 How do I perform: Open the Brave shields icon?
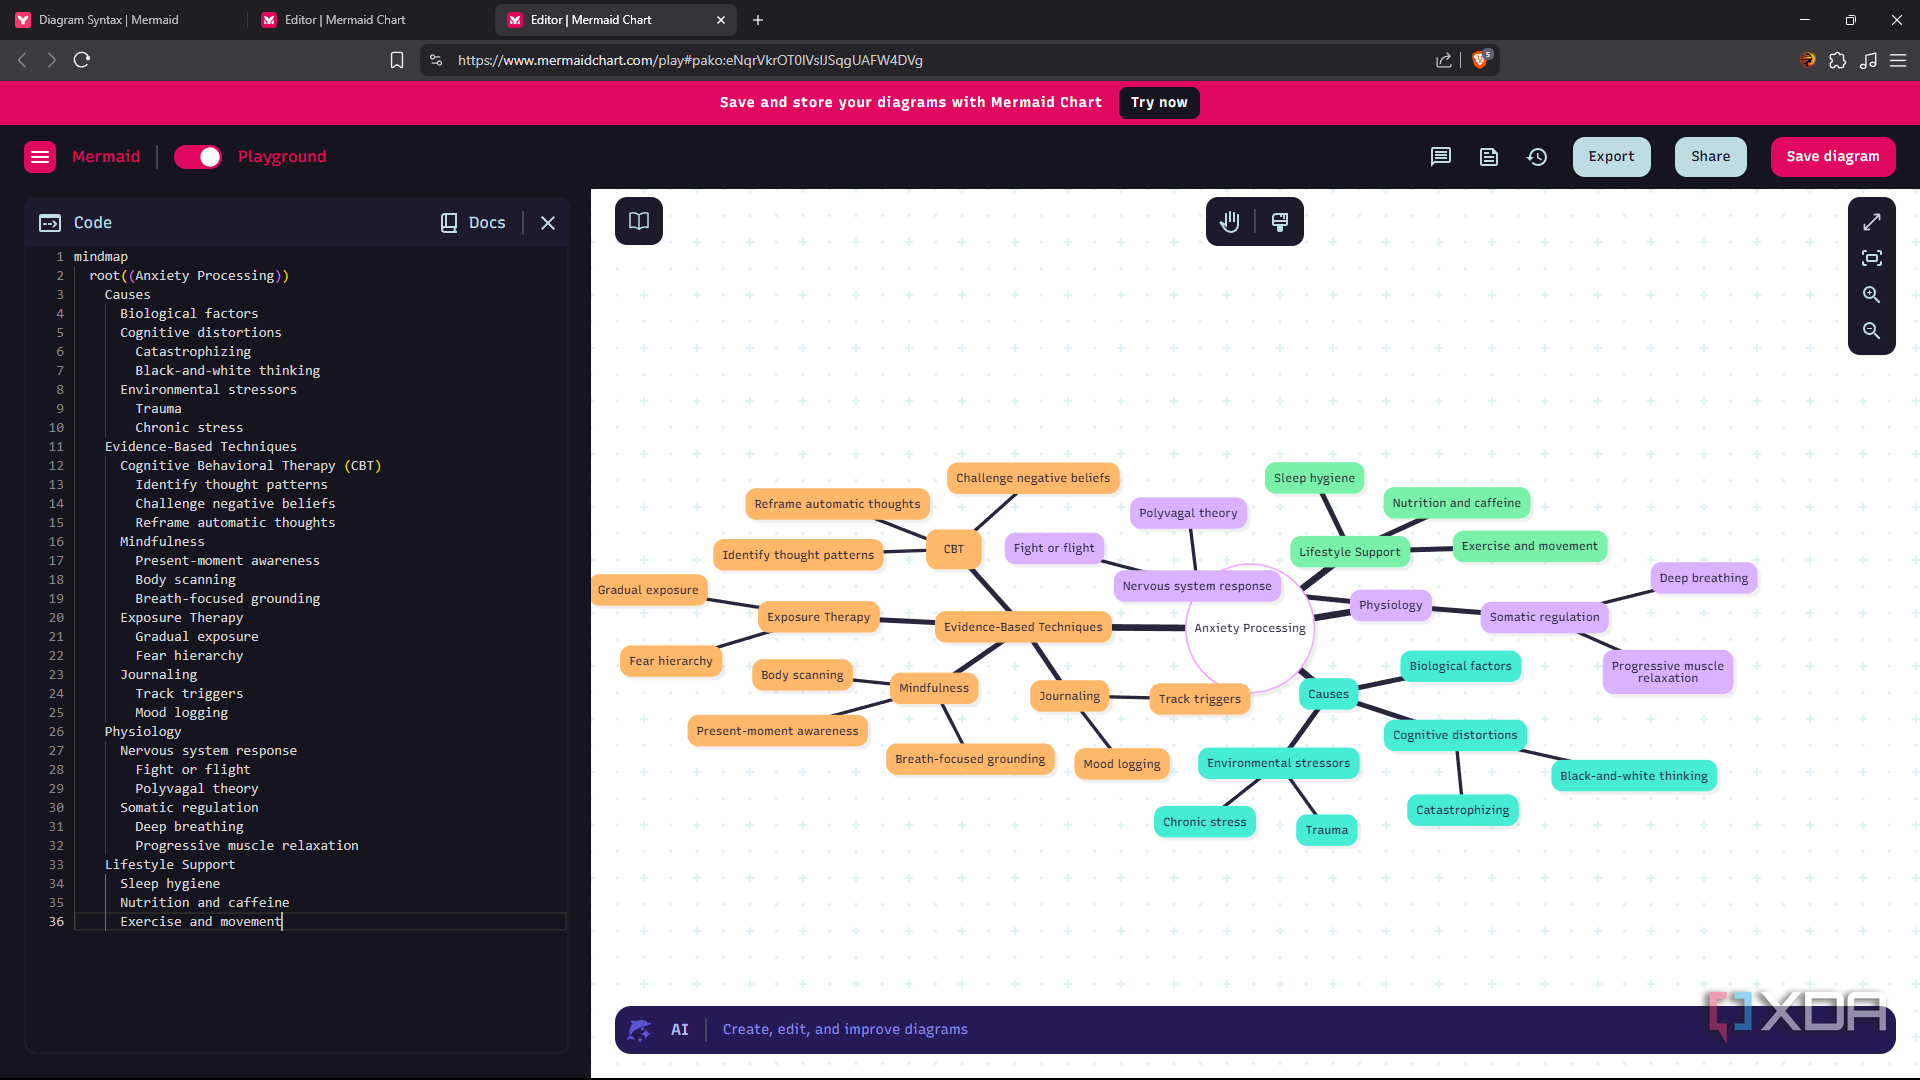pyautogui.click(x=1481, y=59)
